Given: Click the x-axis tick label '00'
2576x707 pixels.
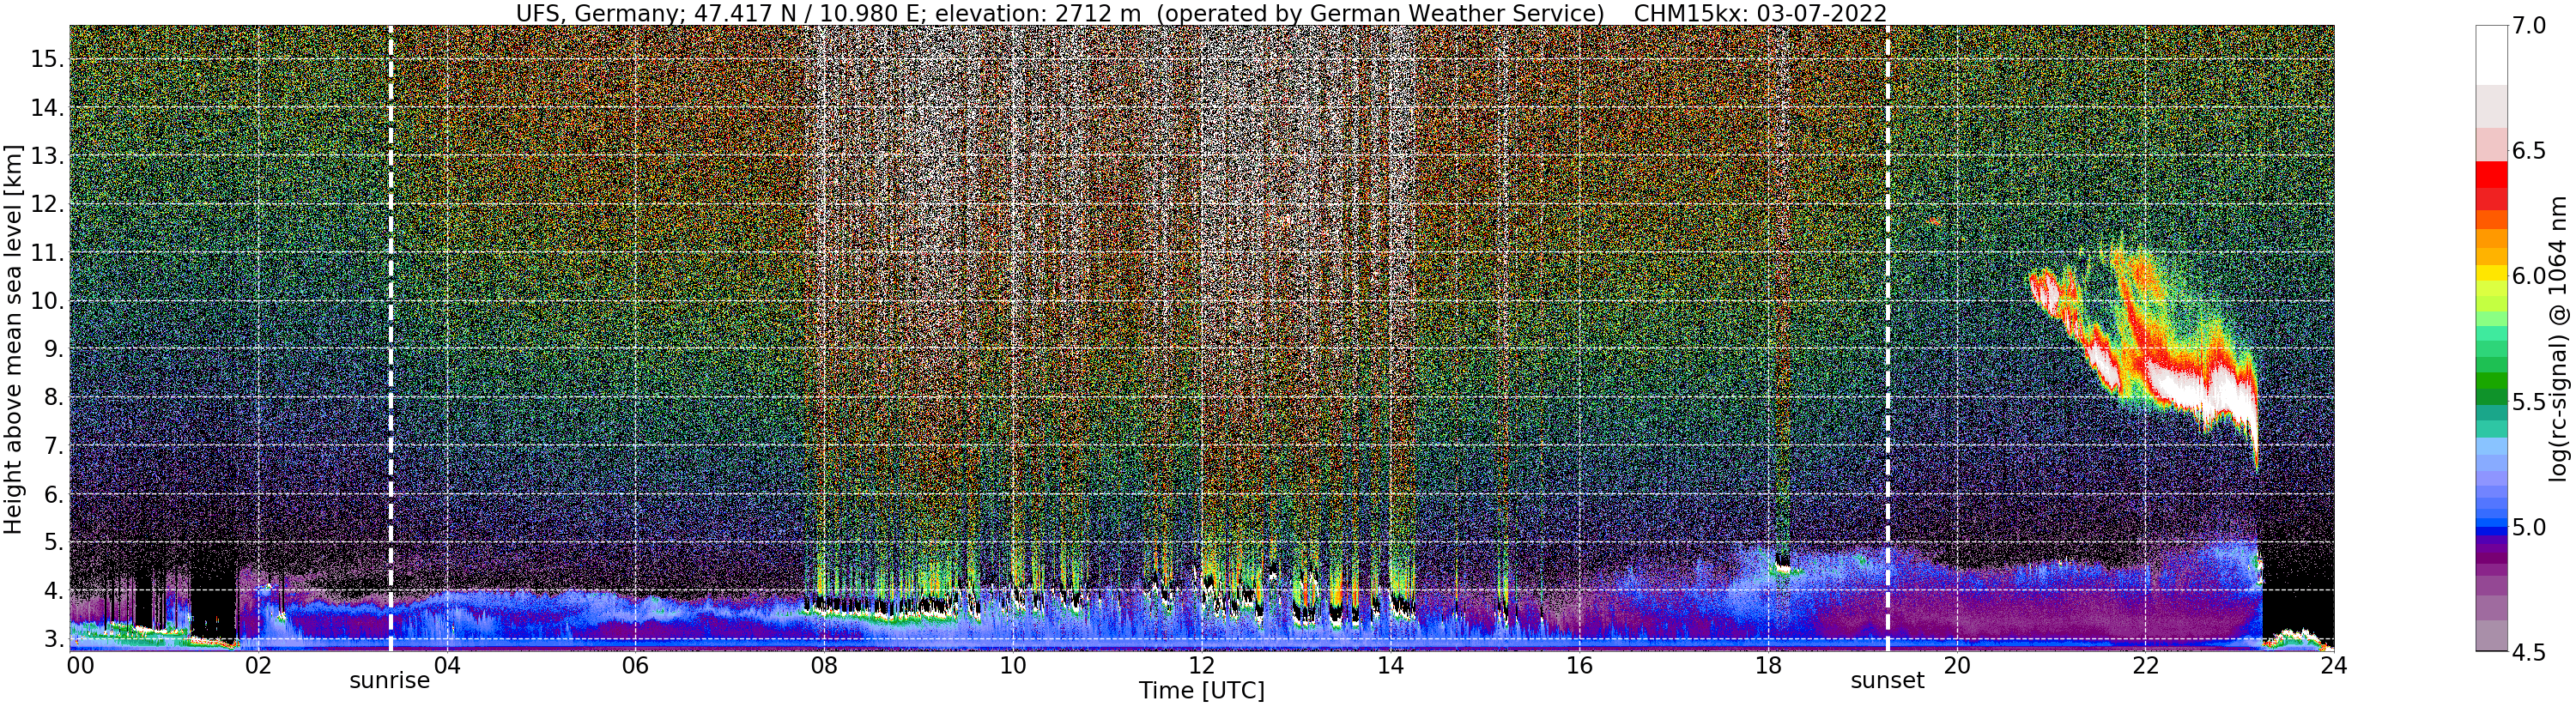Looking at the screenshot, I should (x=80, y=665).
